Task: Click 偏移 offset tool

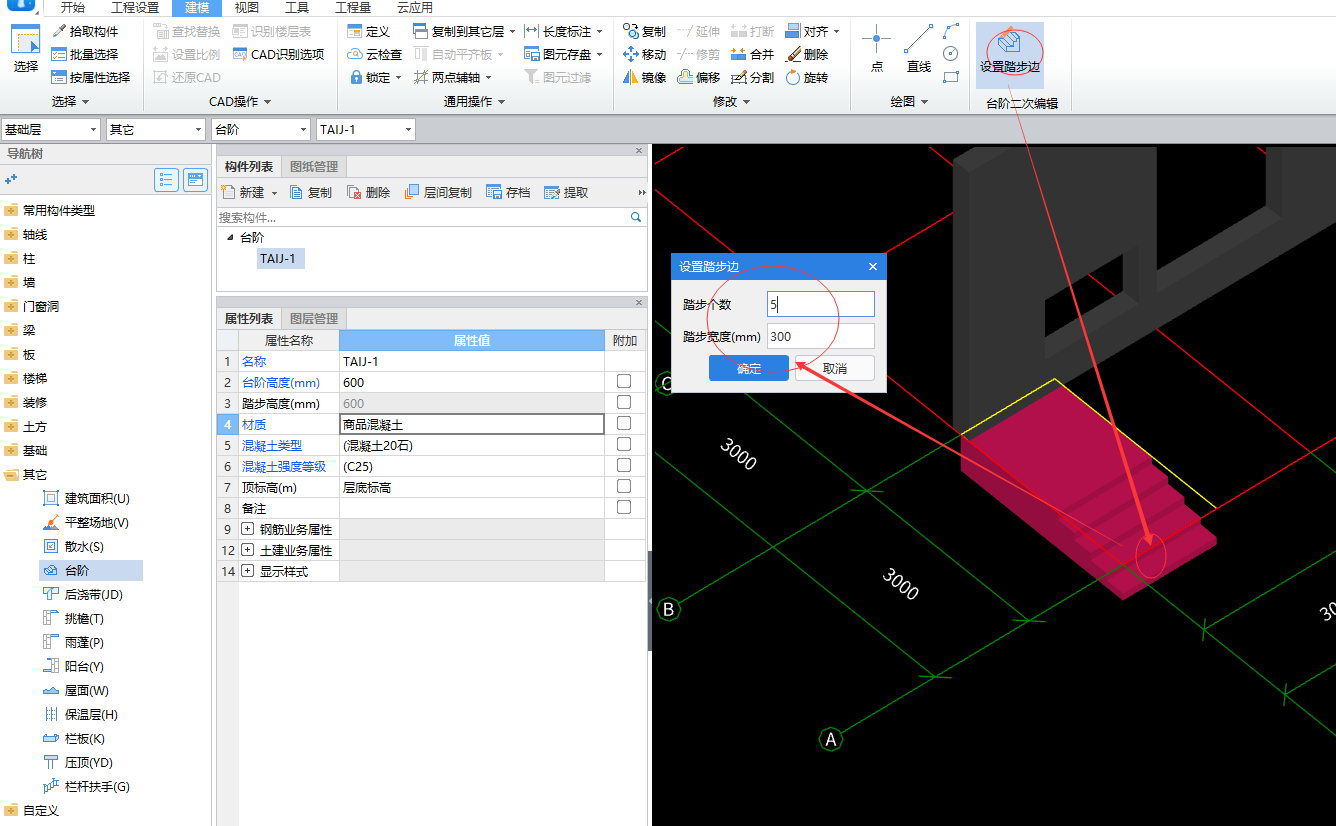Action: [699, 77]
